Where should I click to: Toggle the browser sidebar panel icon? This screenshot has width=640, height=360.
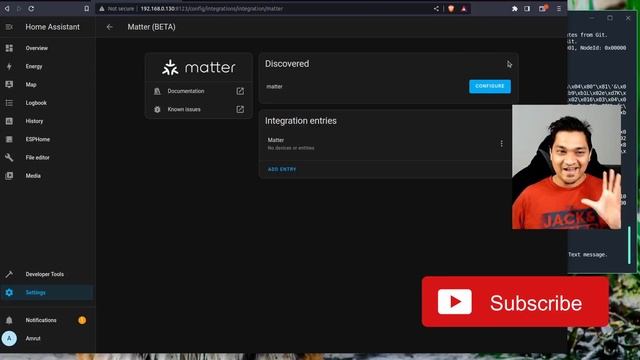pos(527,9)
